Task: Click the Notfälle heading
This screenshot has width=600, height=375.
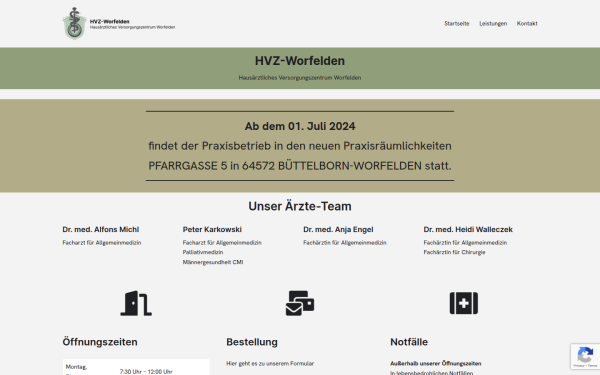Action: click(x=409, y=342)
